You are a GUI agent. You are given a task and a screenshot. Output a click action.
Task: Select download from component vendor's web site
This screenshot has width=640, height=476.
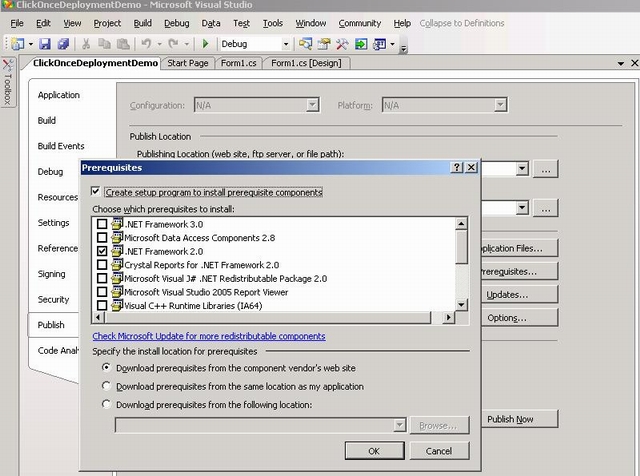coord(106,367)
